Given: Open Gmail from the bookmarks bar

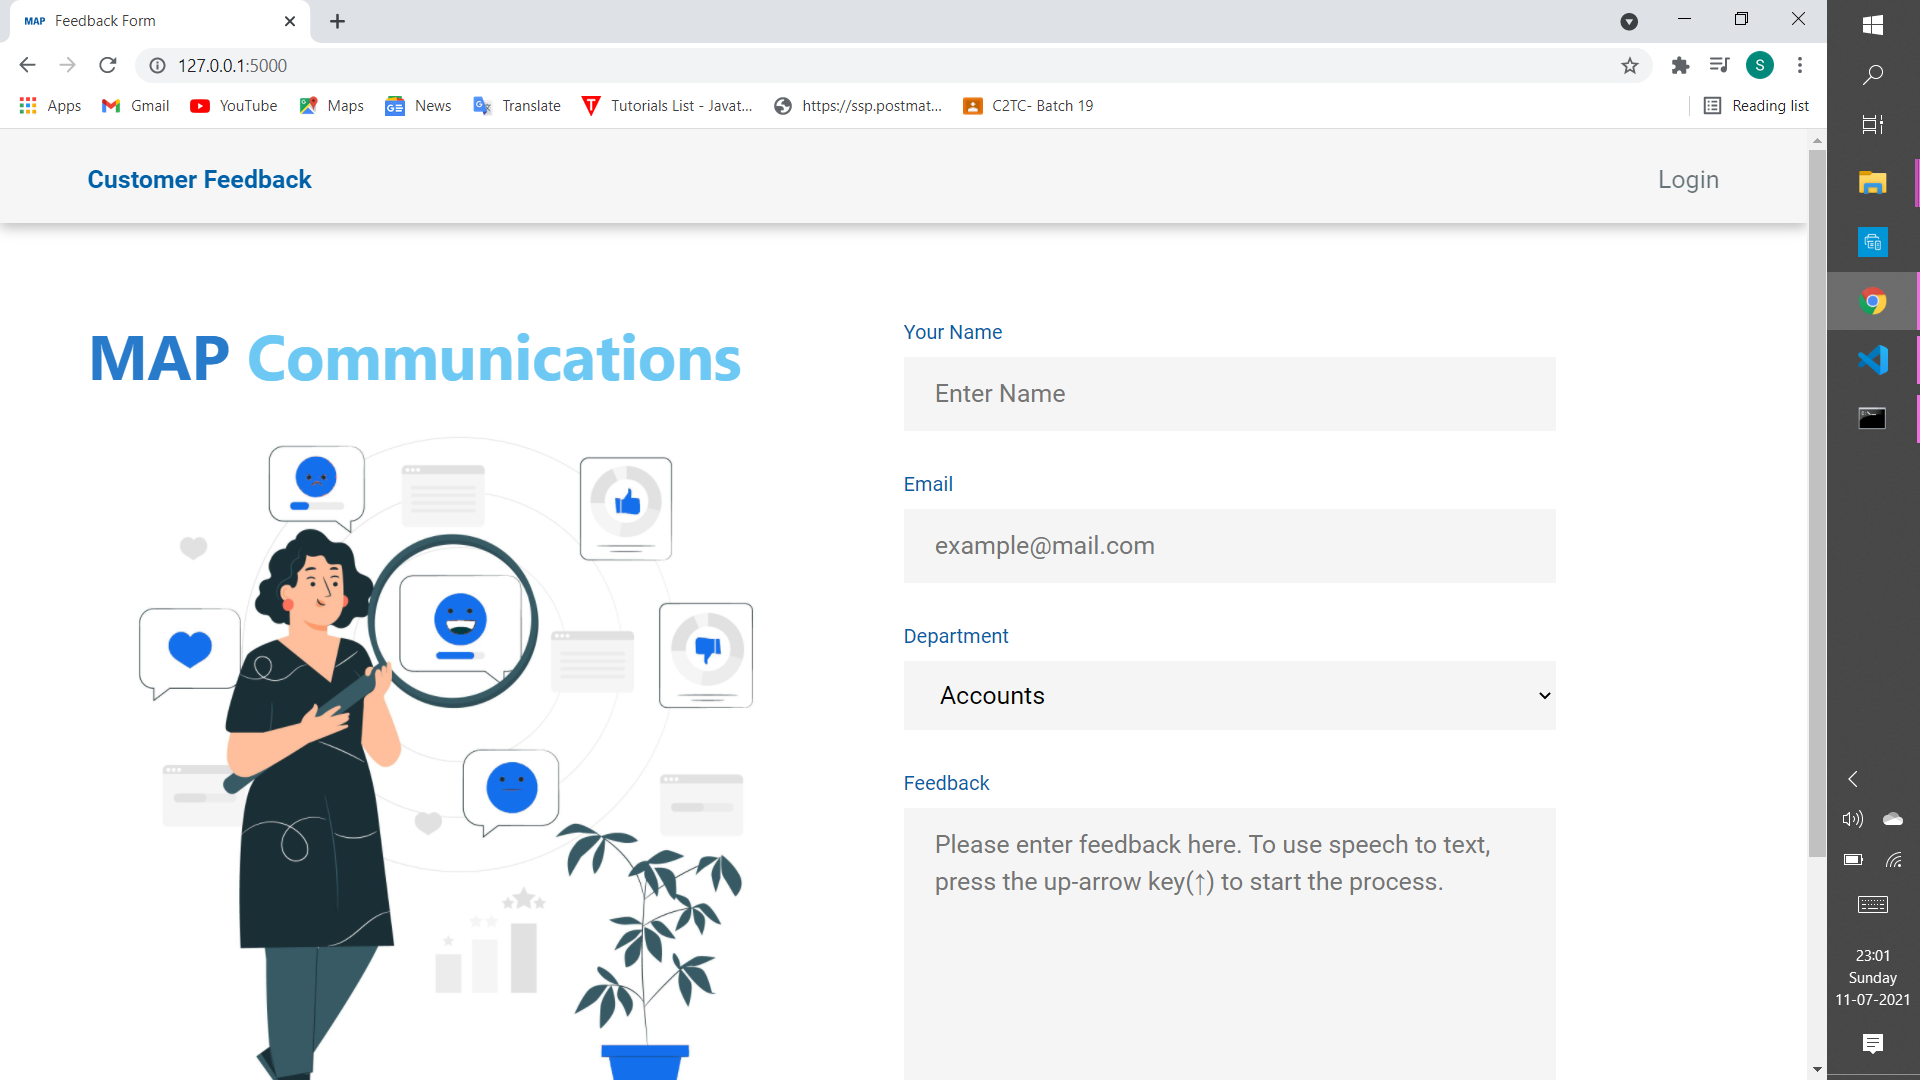Looking at the screenshot, I should [134, 105].
